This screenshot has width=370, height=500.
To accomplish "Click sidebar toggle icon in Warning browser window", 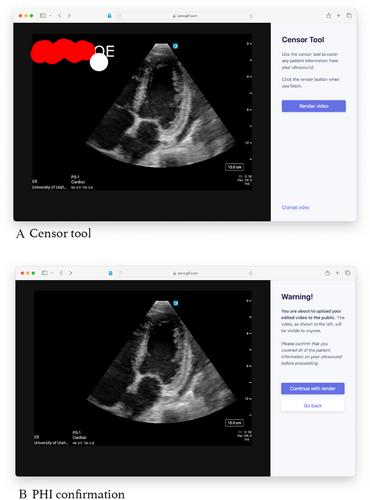I will (x=44, y=273).
